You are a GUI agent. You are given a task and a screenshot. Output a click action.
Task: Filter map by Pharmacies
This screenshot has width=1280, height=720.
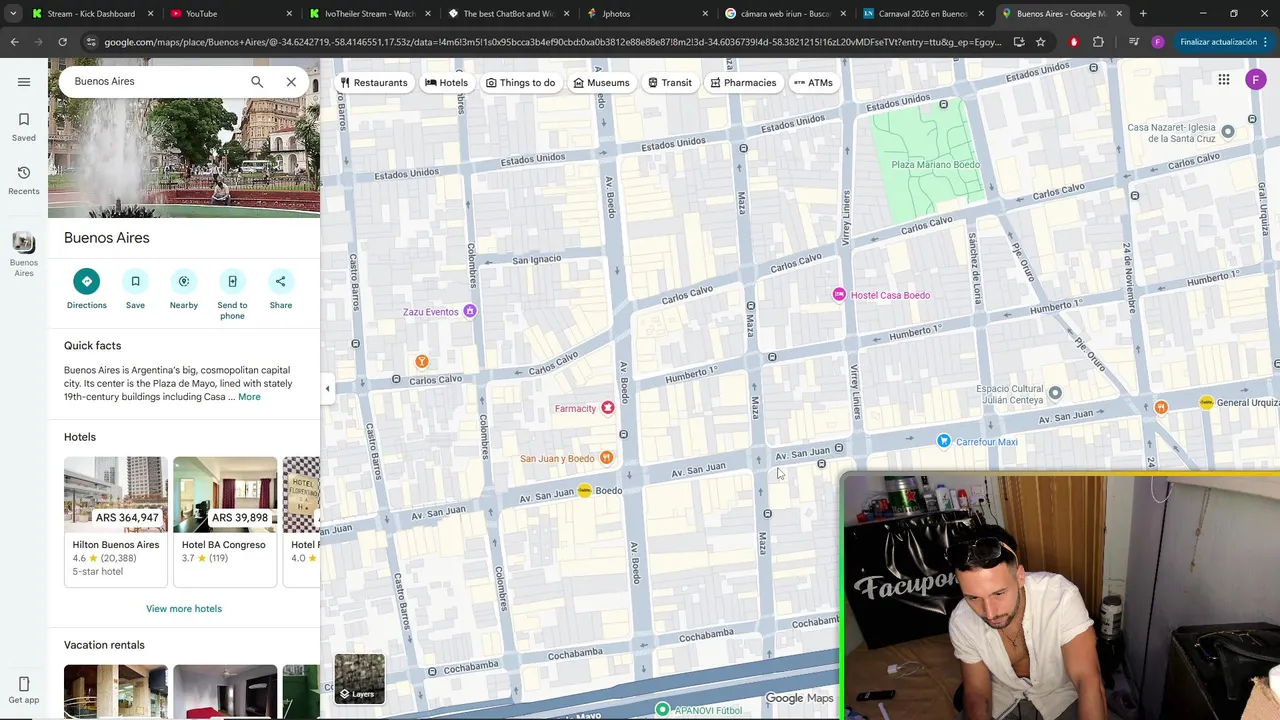[743, 83]
